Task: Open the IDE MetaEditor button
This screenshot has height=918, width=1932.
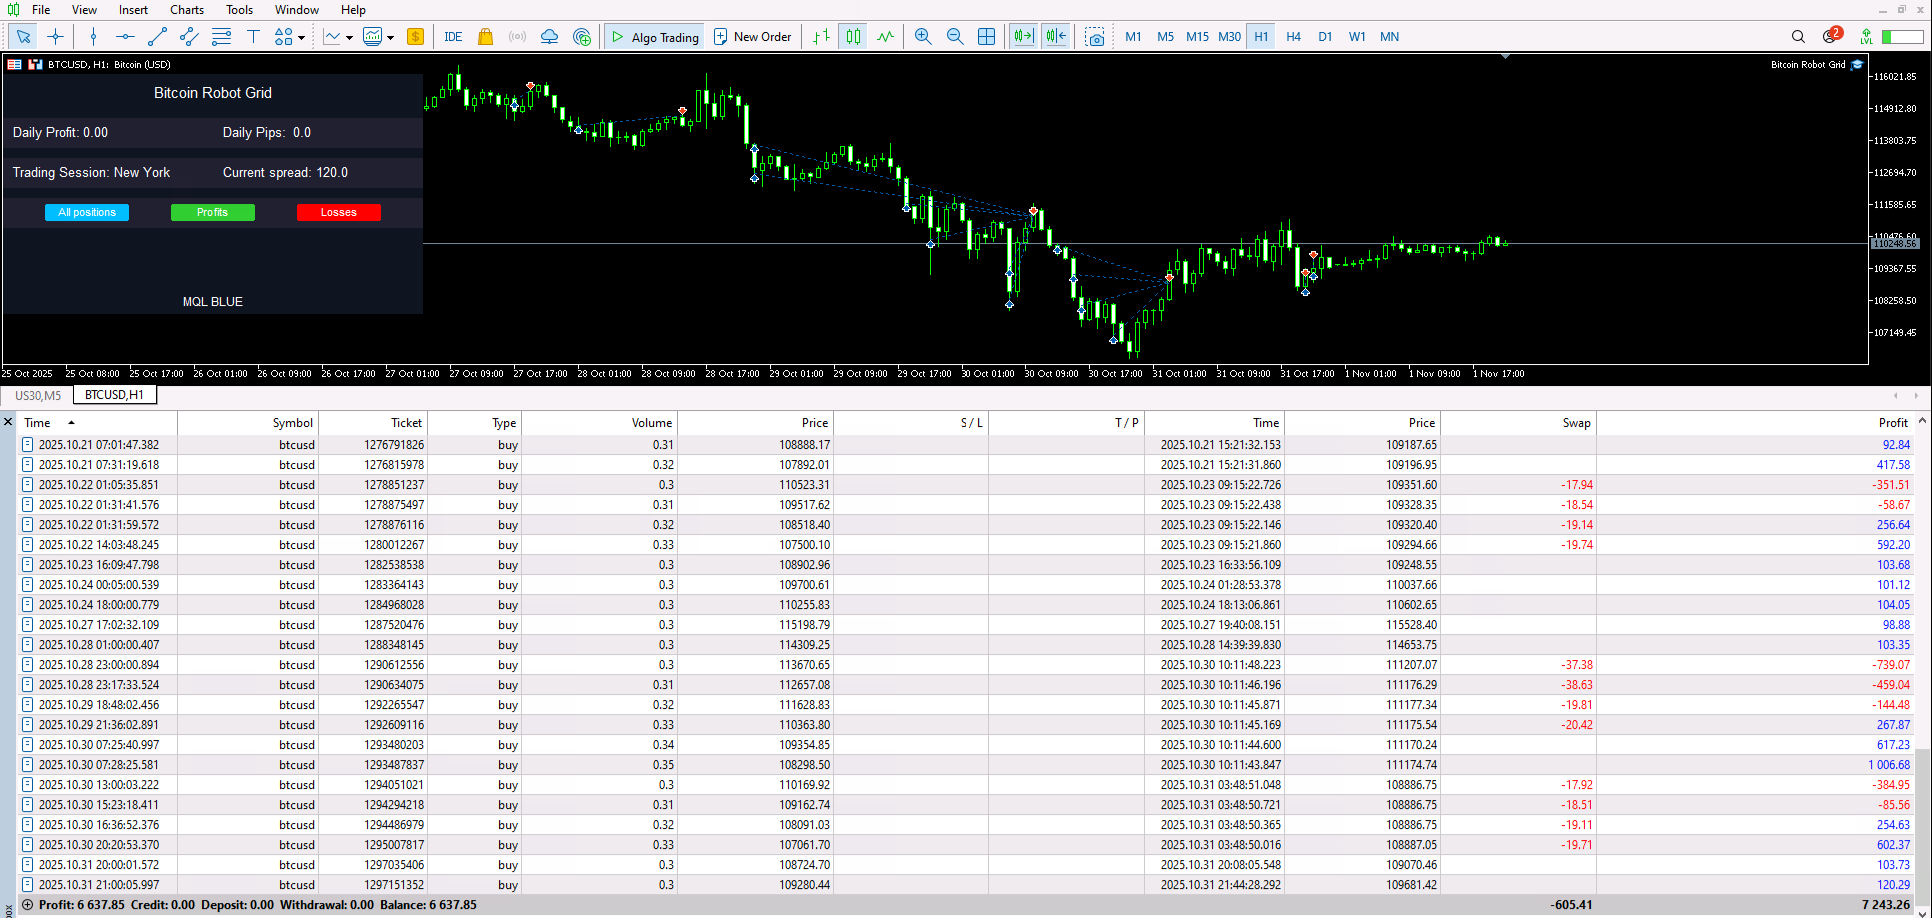Action: pyautogui.click(x=453, y=37)
